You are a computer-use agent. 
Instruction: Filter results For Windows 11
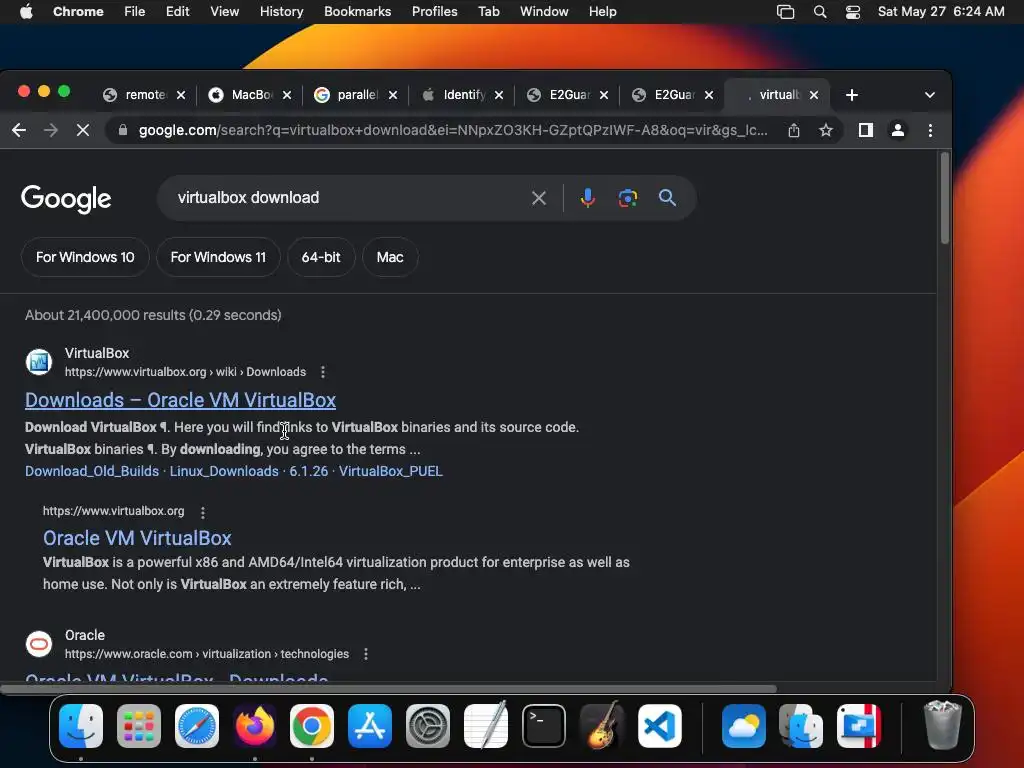pyautogui.click(x=218, y=257)
